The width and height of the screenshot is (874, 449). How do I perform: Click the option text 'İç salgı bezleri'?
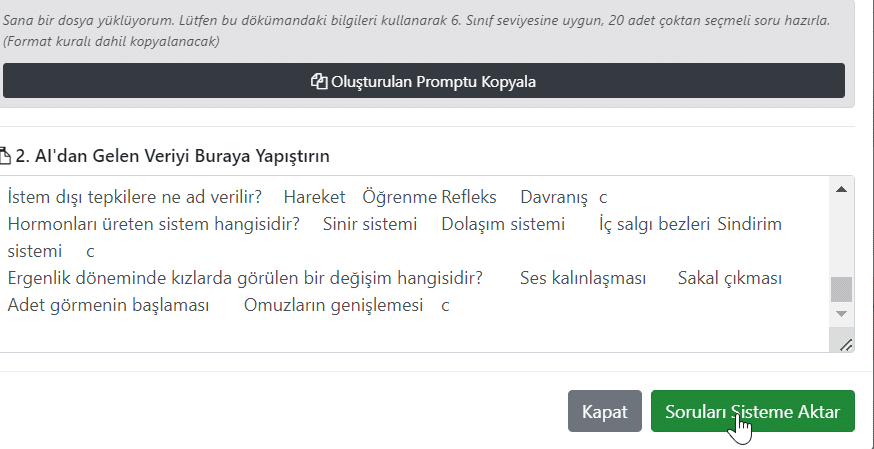[x=654, y=224]
